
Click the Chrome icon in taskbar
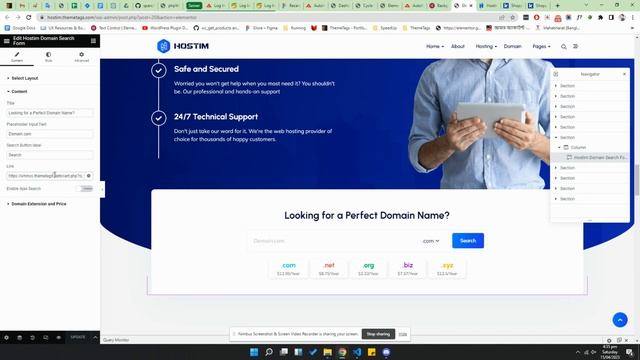pyautogui.click(x=342, y=352)
